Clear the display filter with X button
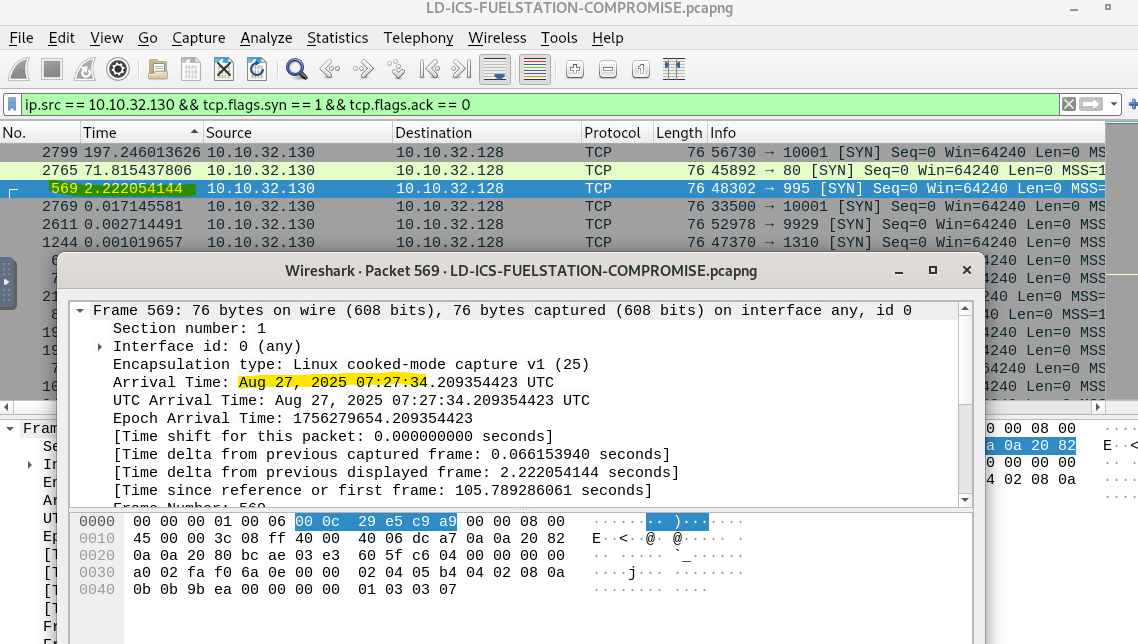The image size is (1138, 644). [1069, 104]
